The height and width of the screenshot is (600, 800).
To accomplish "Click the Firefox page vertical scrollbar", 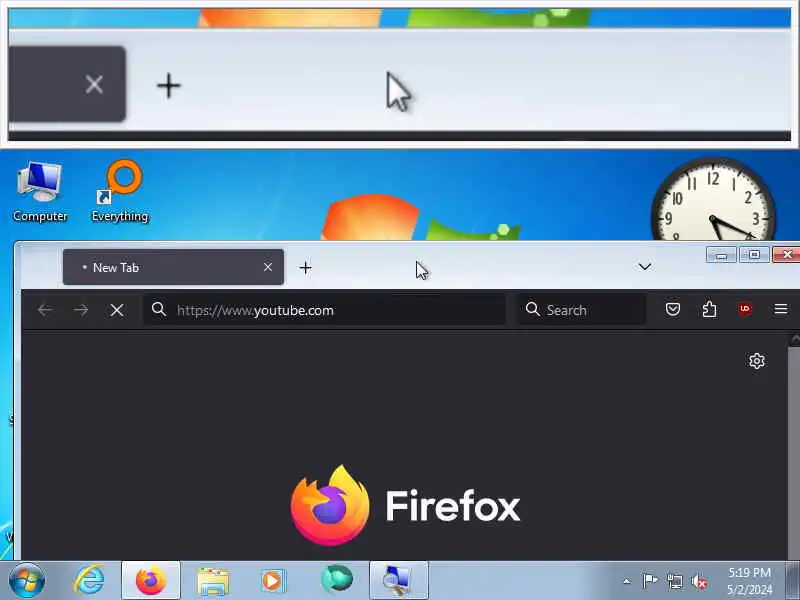I will [794, 446].
